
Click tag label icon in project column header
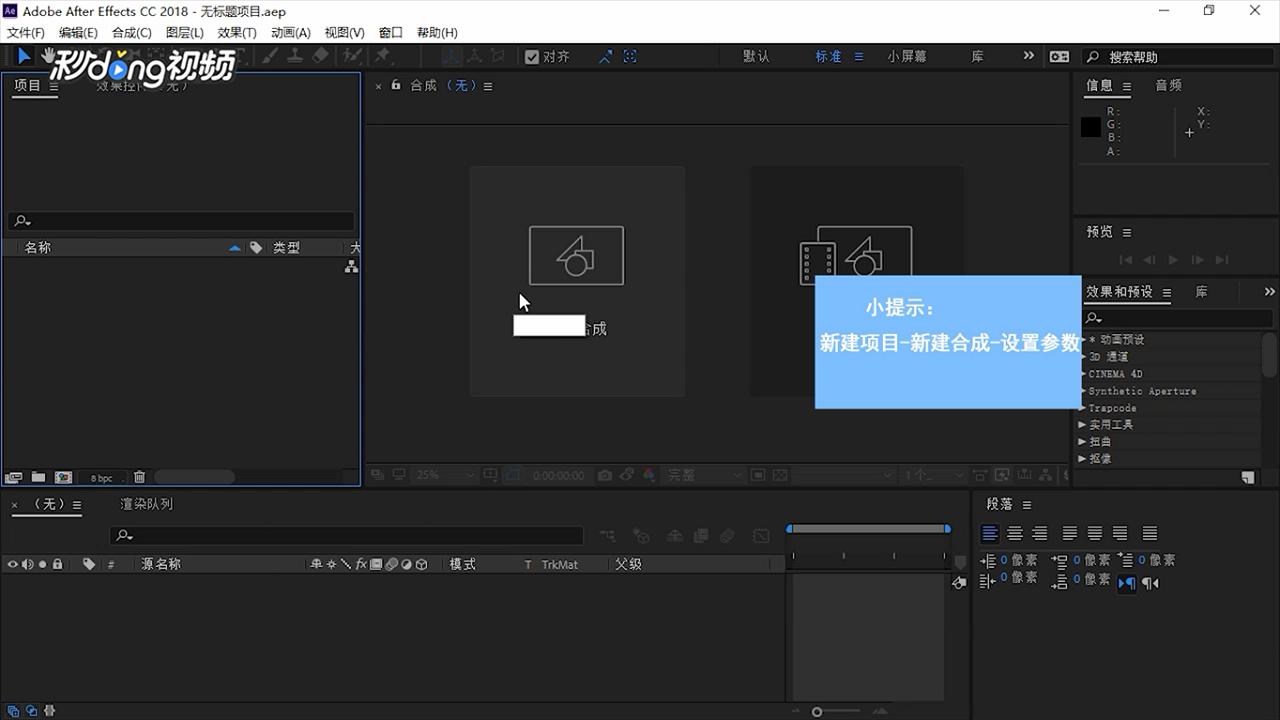click(x=256, y=247)
